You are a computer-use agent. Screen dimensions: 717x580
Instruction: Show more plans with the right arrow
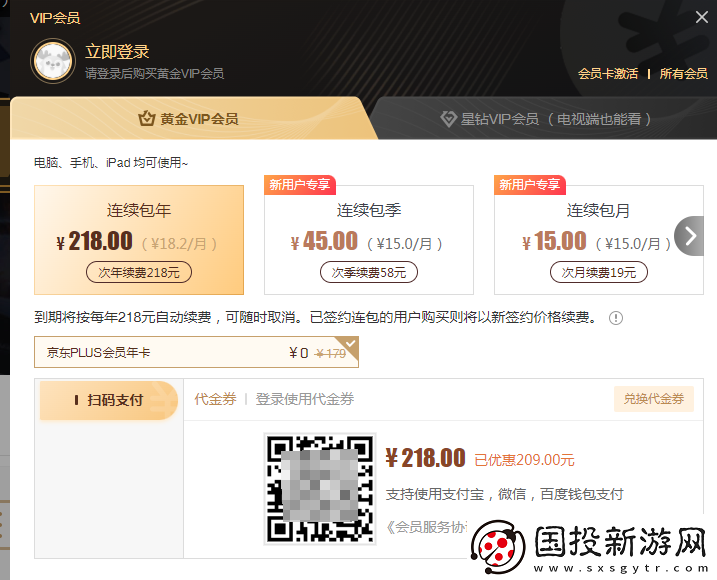coord(690,236)
